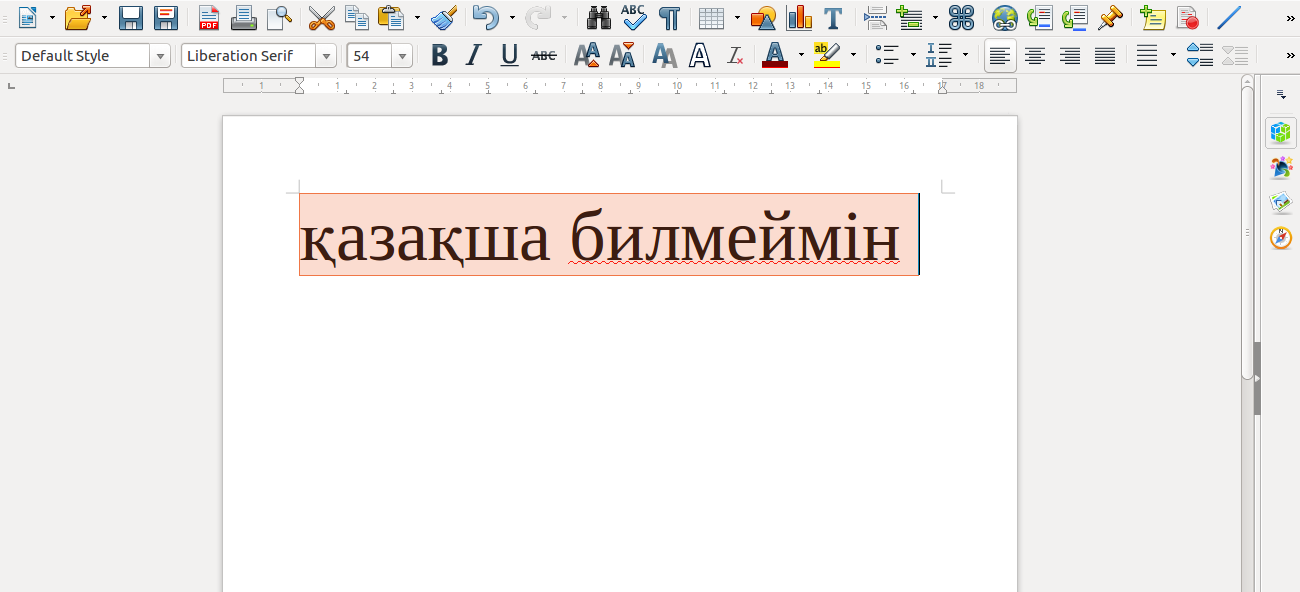The height and width of the screenshot is (592, 1300).
Task: Toggle Italic formatting
Action: coord(474,56)
